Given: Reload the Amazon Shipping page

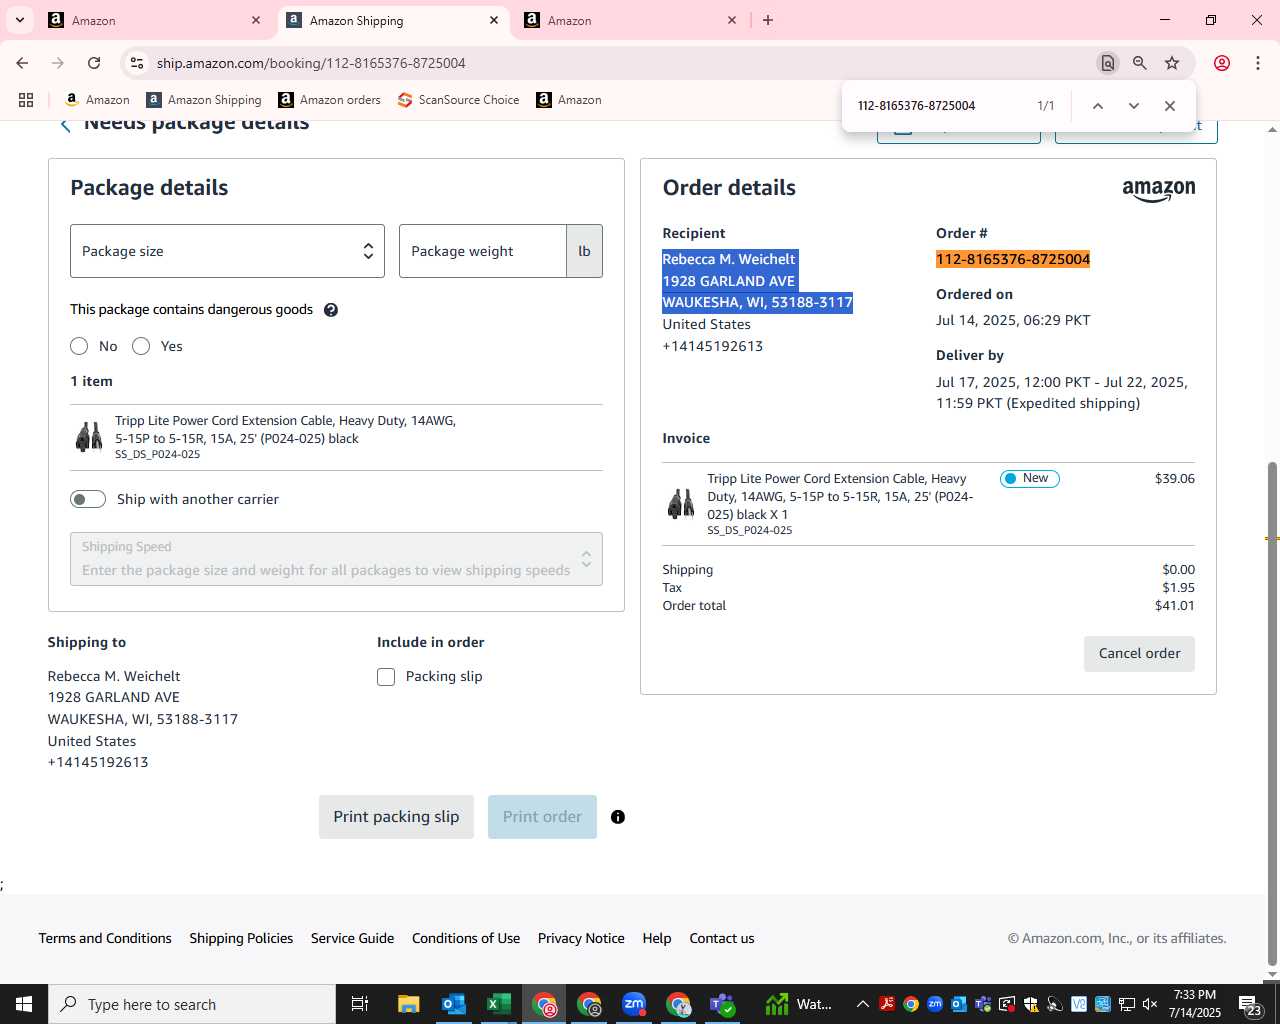Looking at the screenshot, I should pyautogui.click(x=94, y=63).
